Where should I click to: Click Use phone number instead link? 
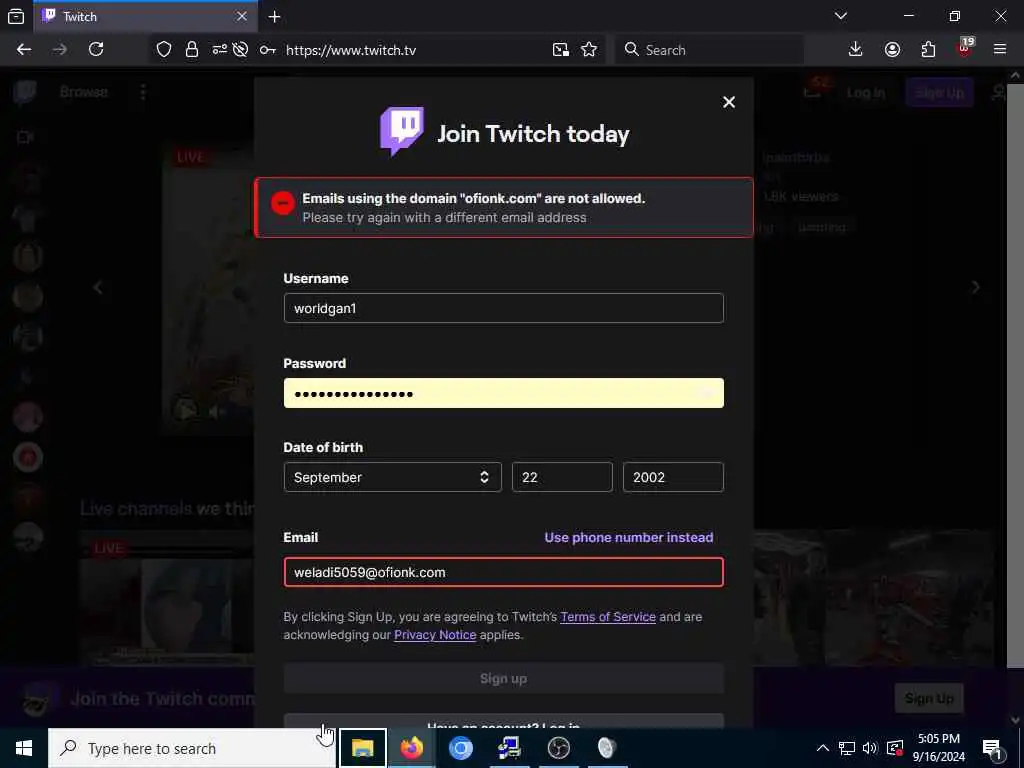point(629,537)
